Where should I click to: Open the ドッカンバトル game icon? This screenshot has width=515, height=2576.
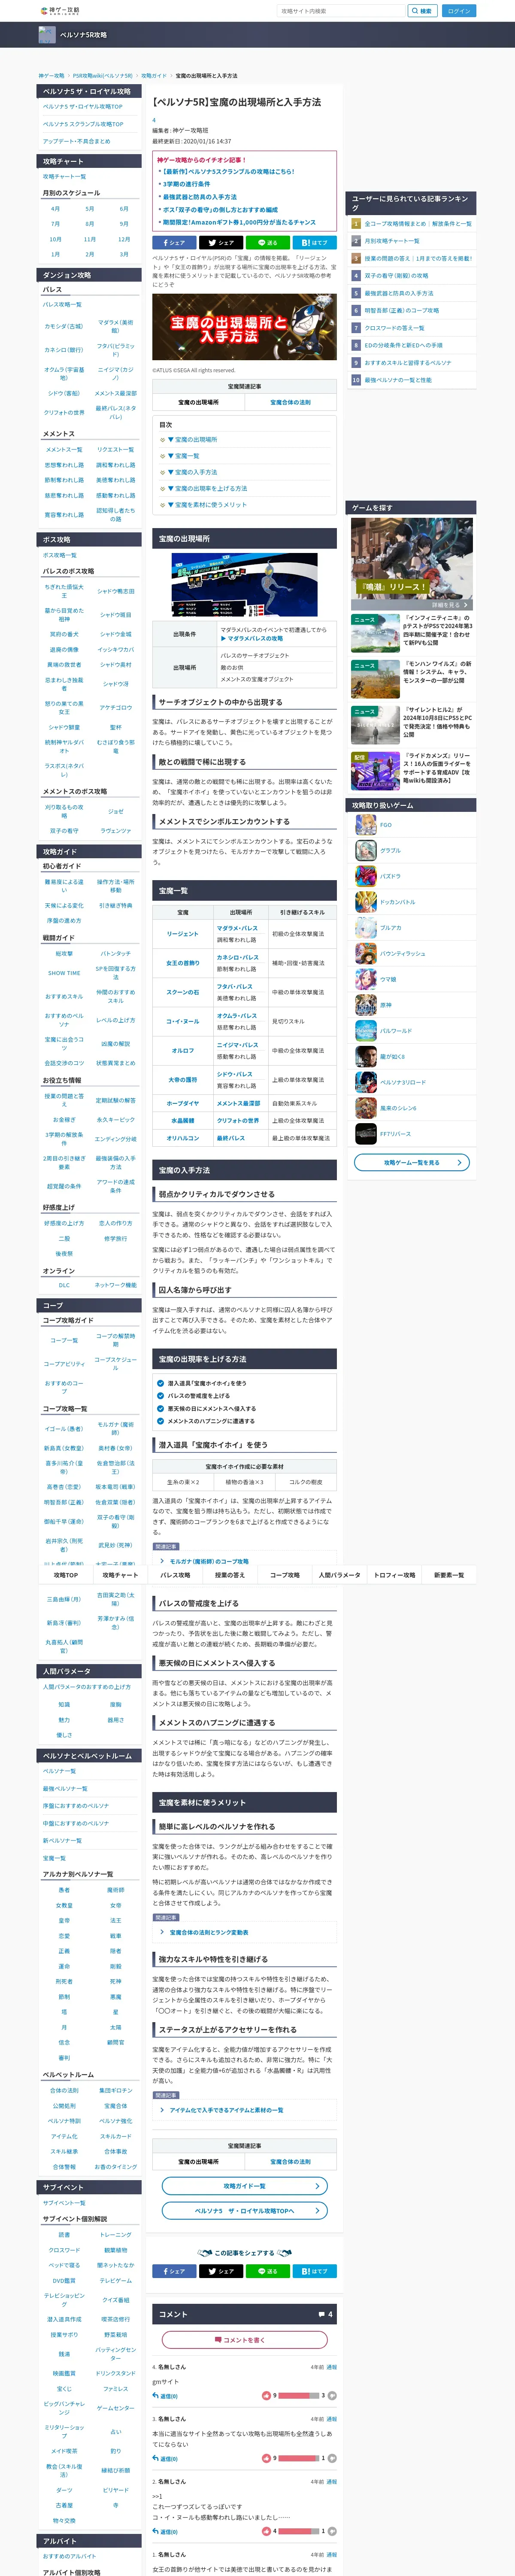(366, 902)
